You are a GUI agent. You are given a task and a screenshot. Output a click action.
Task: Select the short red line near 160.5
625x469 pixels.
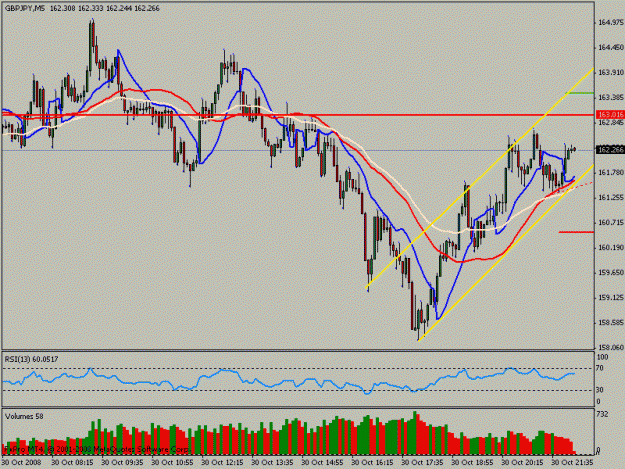point(576,232)
